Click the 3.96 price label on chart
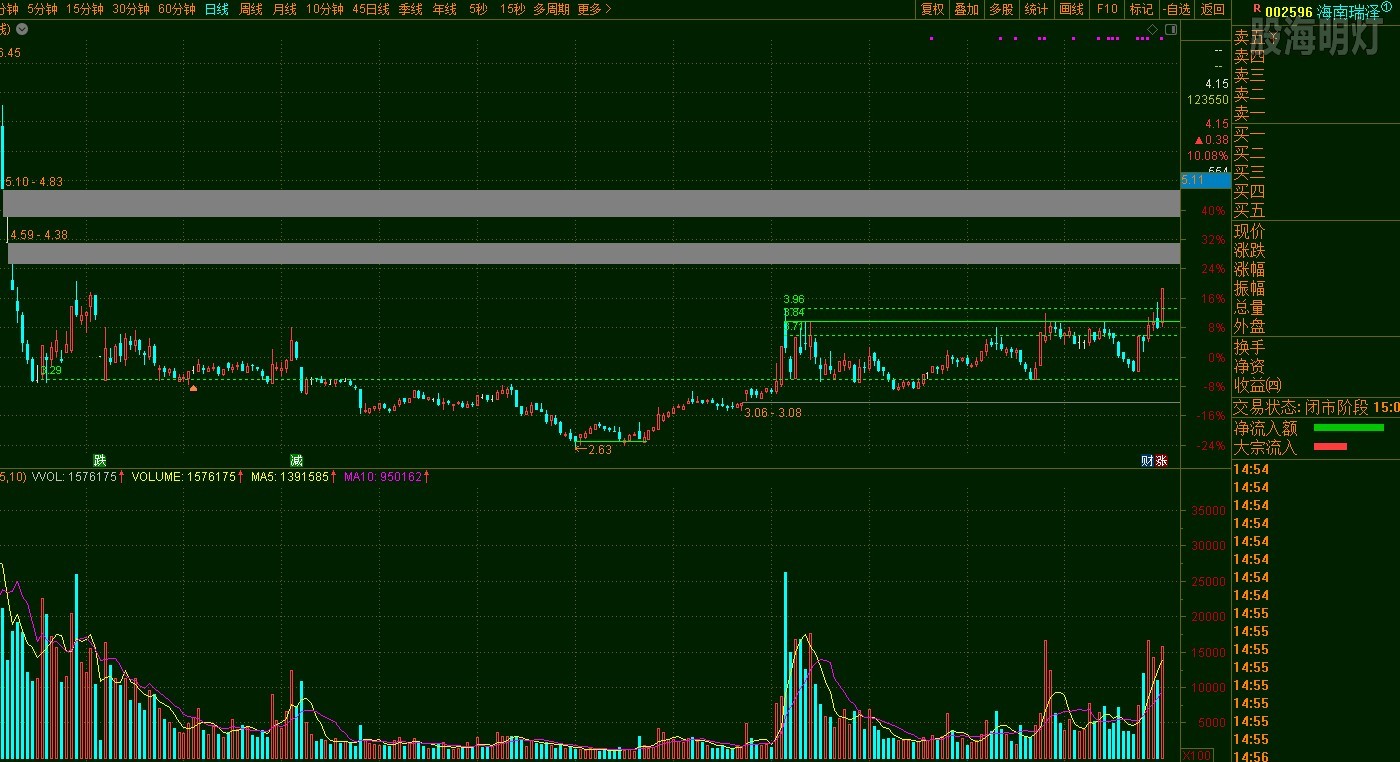This screenshot has width=1400, height=762. tap(794, 299)
